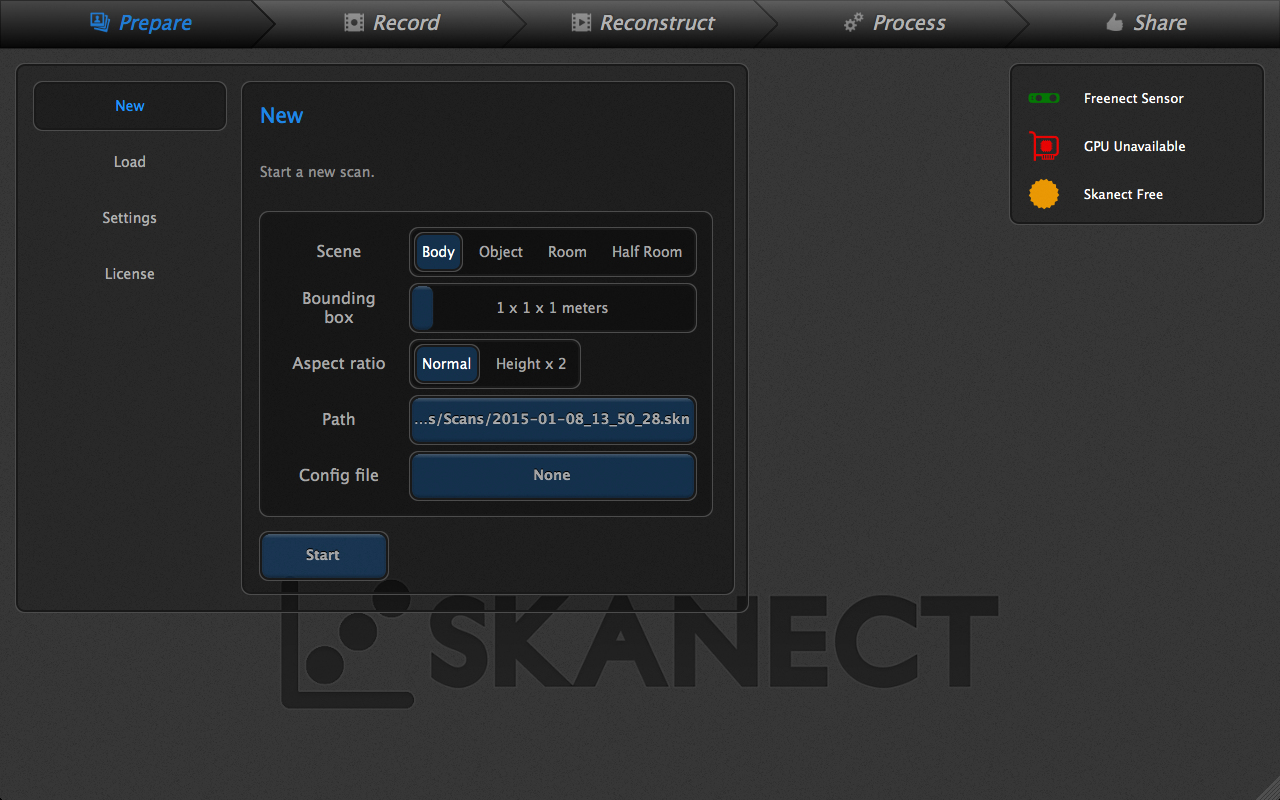Click the Bounding box size slider
The width and height of the screenshot is (1280, 800).
click(x=552, y=308)
